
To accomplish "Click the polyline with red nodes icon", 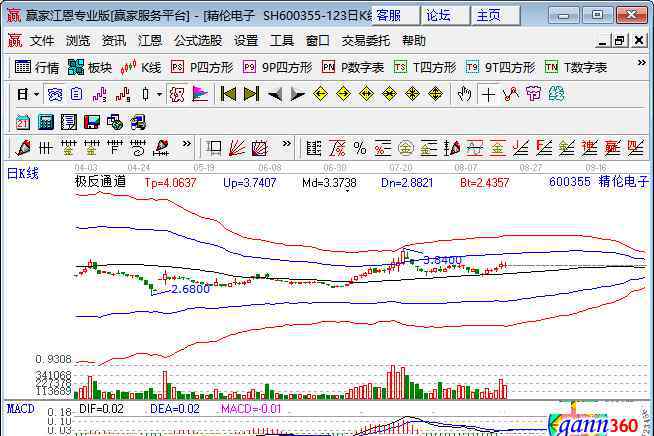I will pos(511,94).
